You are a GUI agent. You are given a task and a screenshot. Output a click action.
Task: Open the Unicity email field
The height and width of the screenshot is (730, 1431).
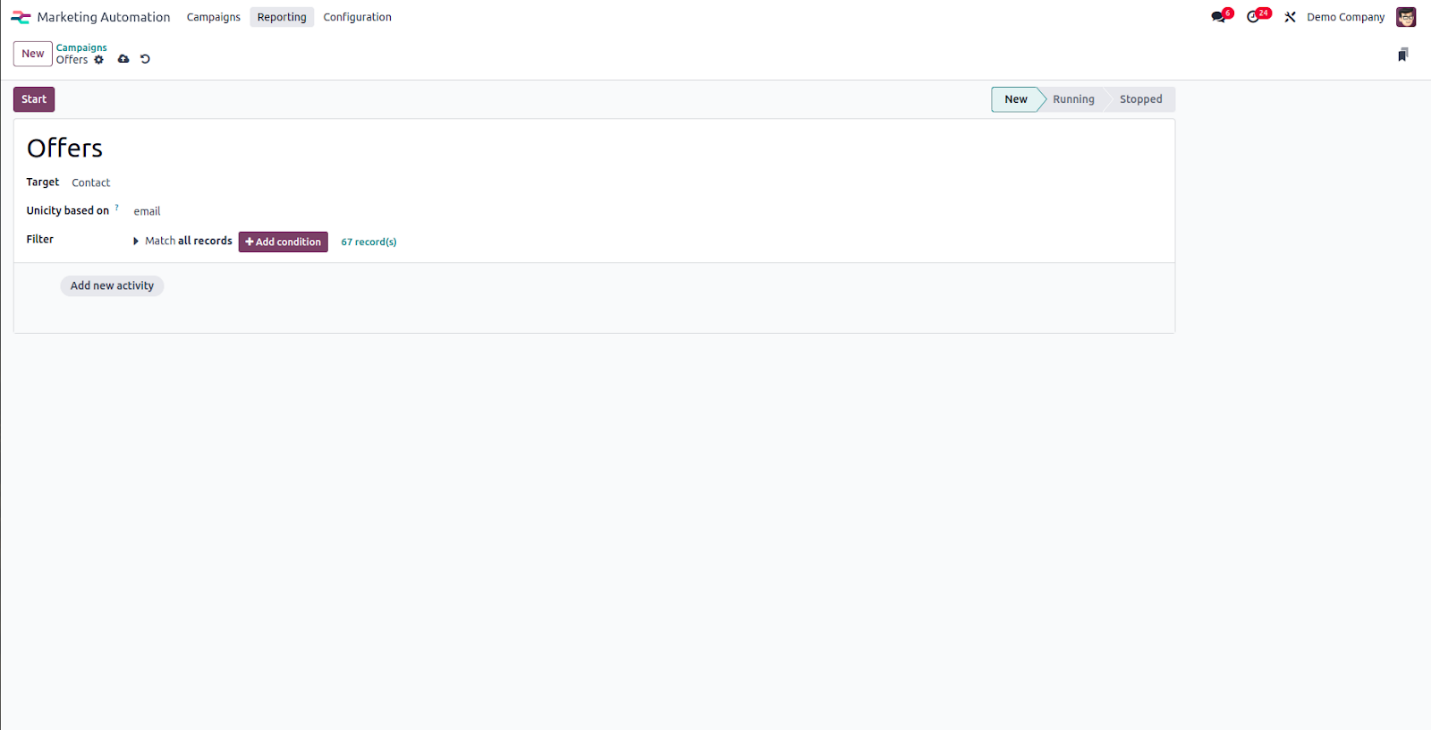(147, 211)
